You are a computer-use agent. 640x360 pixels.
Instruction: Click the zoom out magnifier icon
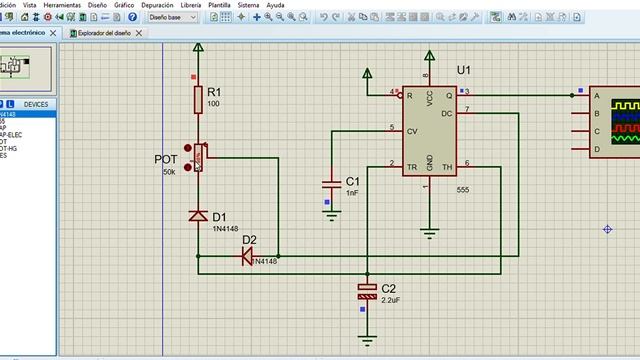point(280,17)
